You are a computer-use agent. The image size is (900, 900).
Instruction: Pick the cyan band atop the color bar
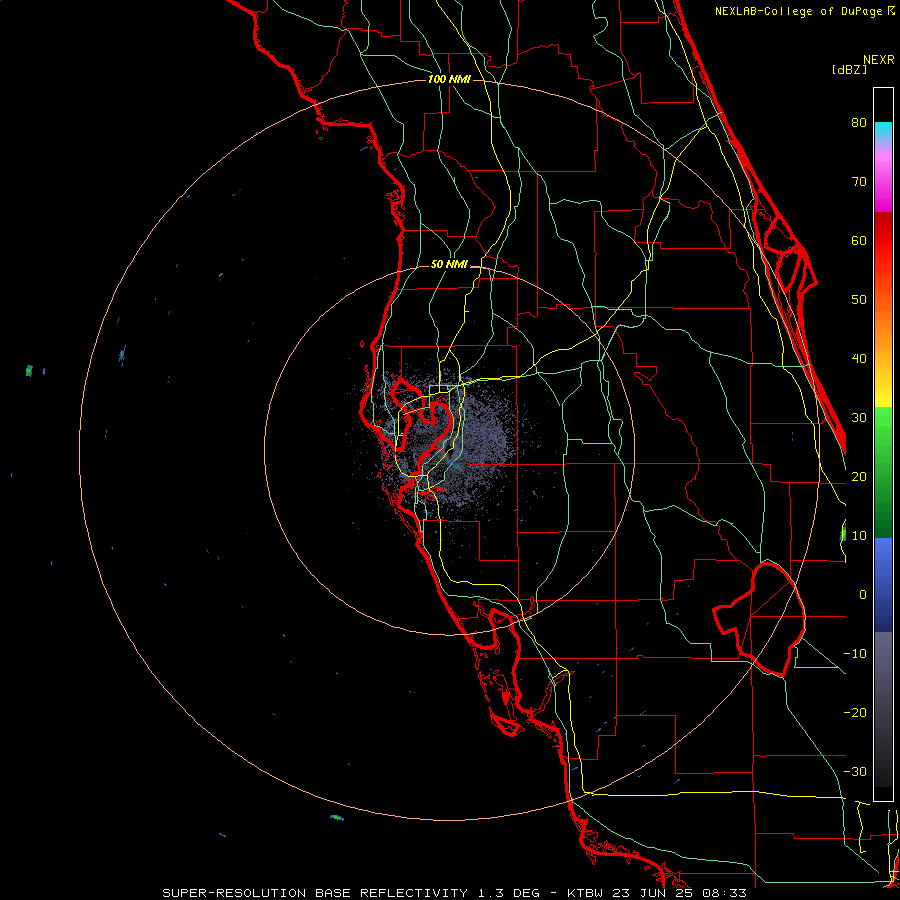883,132
